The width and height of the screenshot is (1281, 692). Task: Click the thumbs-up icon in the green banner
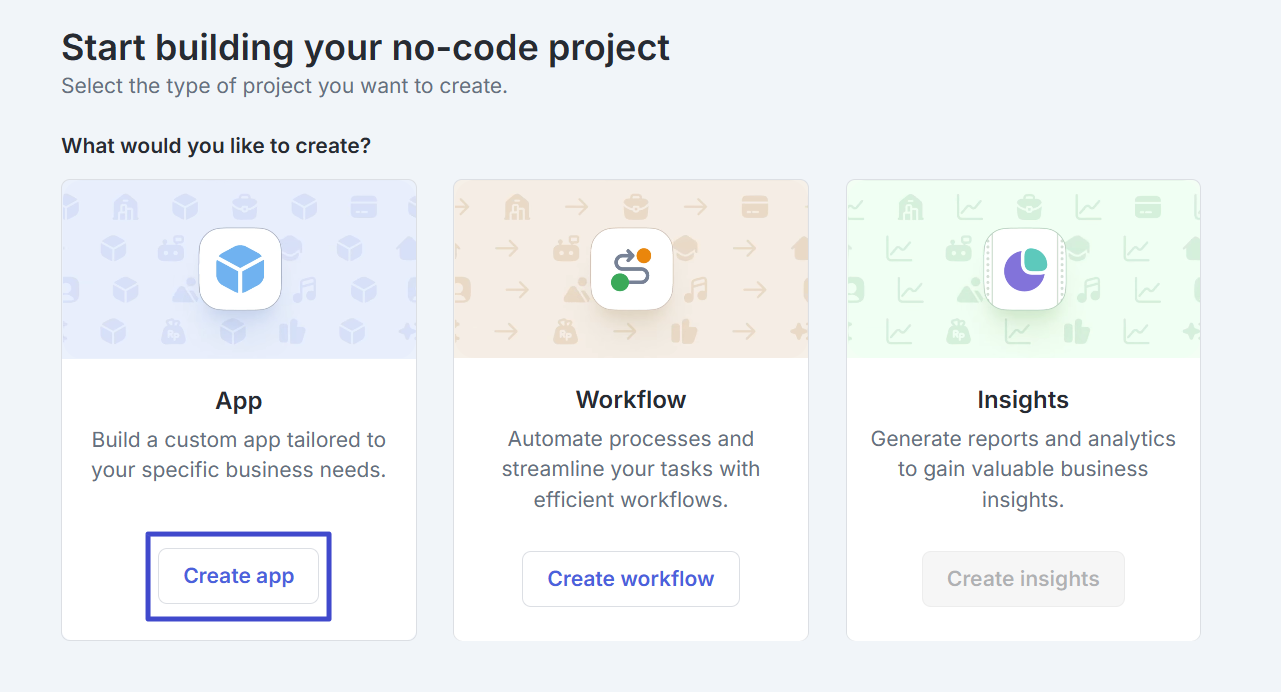1076,331
